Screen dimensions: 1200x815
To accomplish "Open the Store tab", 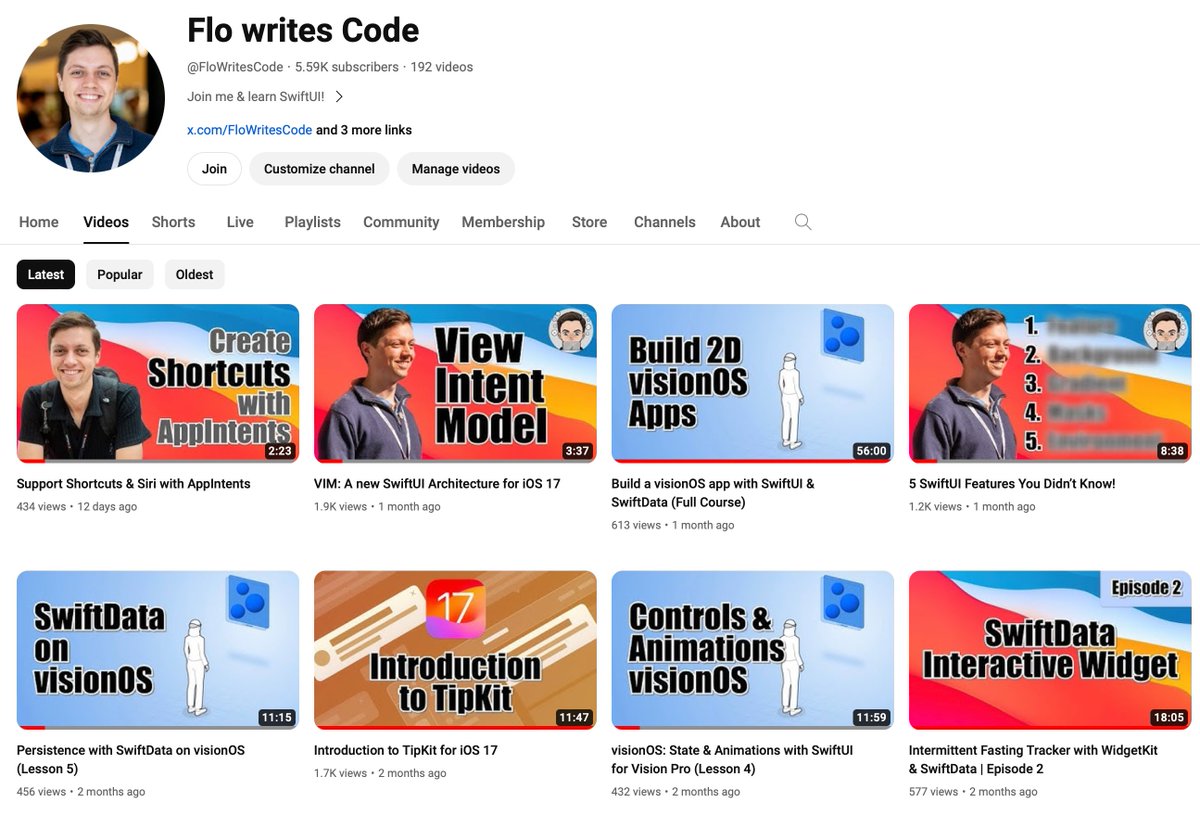I will click(589, 222).
